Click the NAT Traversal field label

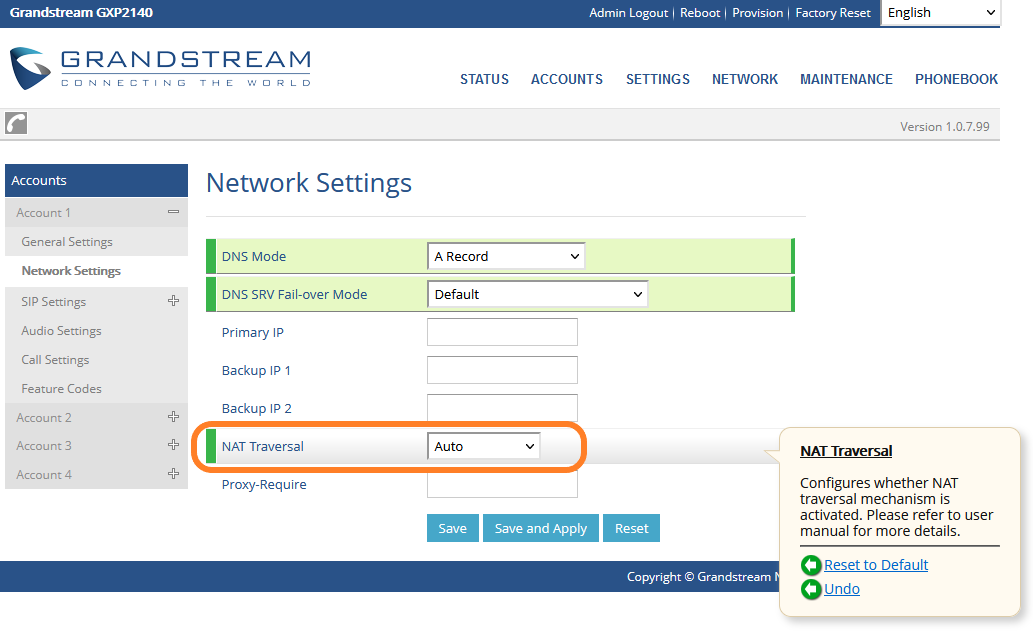point(262,446)
